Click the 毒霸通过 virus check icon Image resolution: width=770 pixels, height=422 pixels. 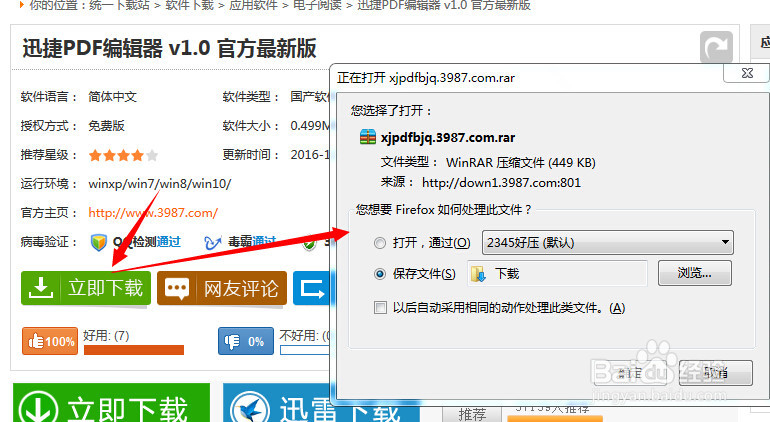click(213, 242)
